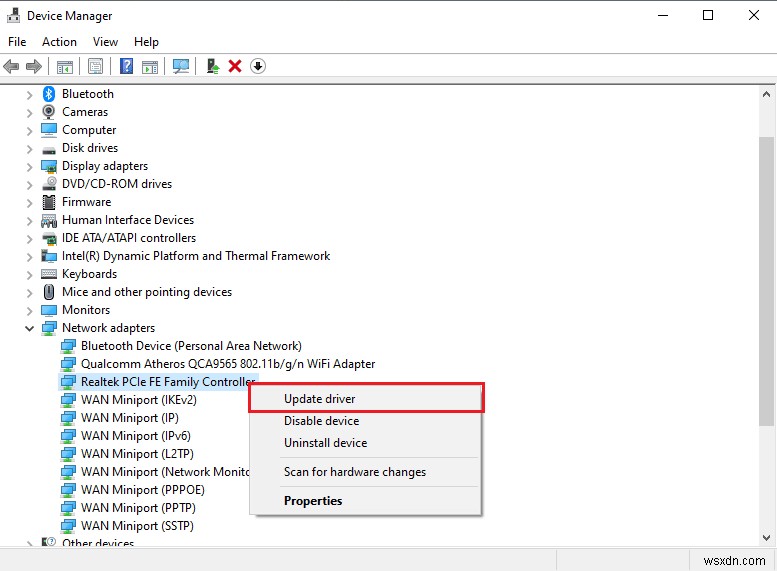Open the View menu
Screen dimensions: 777x571
click(x=105, y=42)
